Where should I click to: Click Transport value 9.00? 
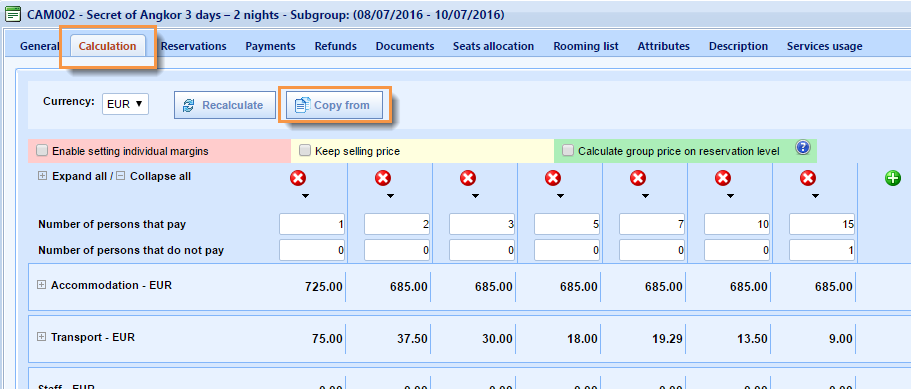(x=840, y=338)
